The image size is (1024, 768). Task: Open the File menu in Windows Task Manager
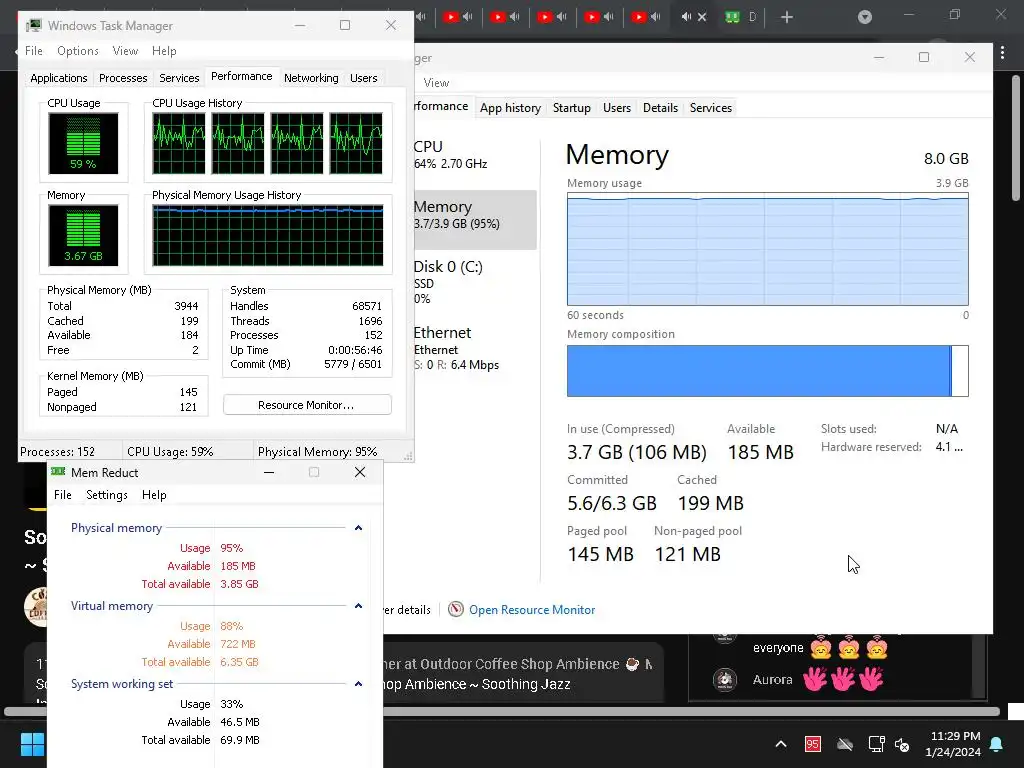pyautogui.click(x=33, y=51)
